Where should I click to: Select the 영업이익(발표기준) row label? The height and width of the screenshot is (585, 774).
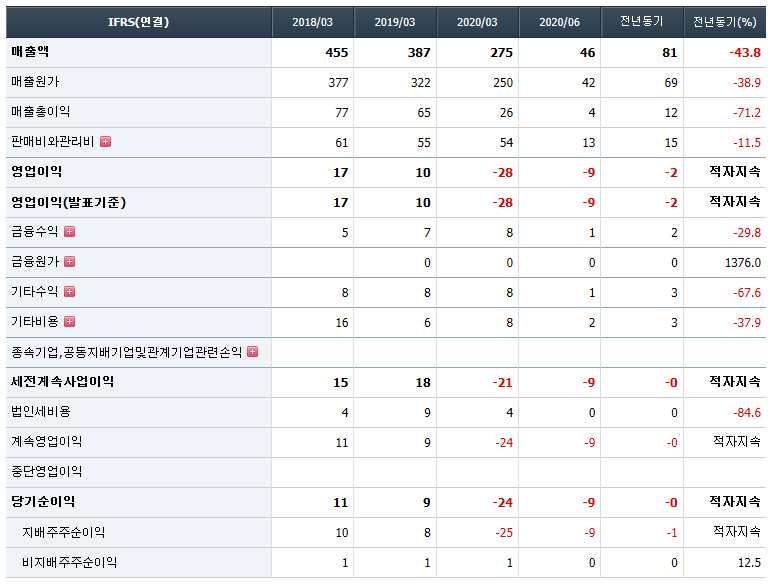(69, 202)
